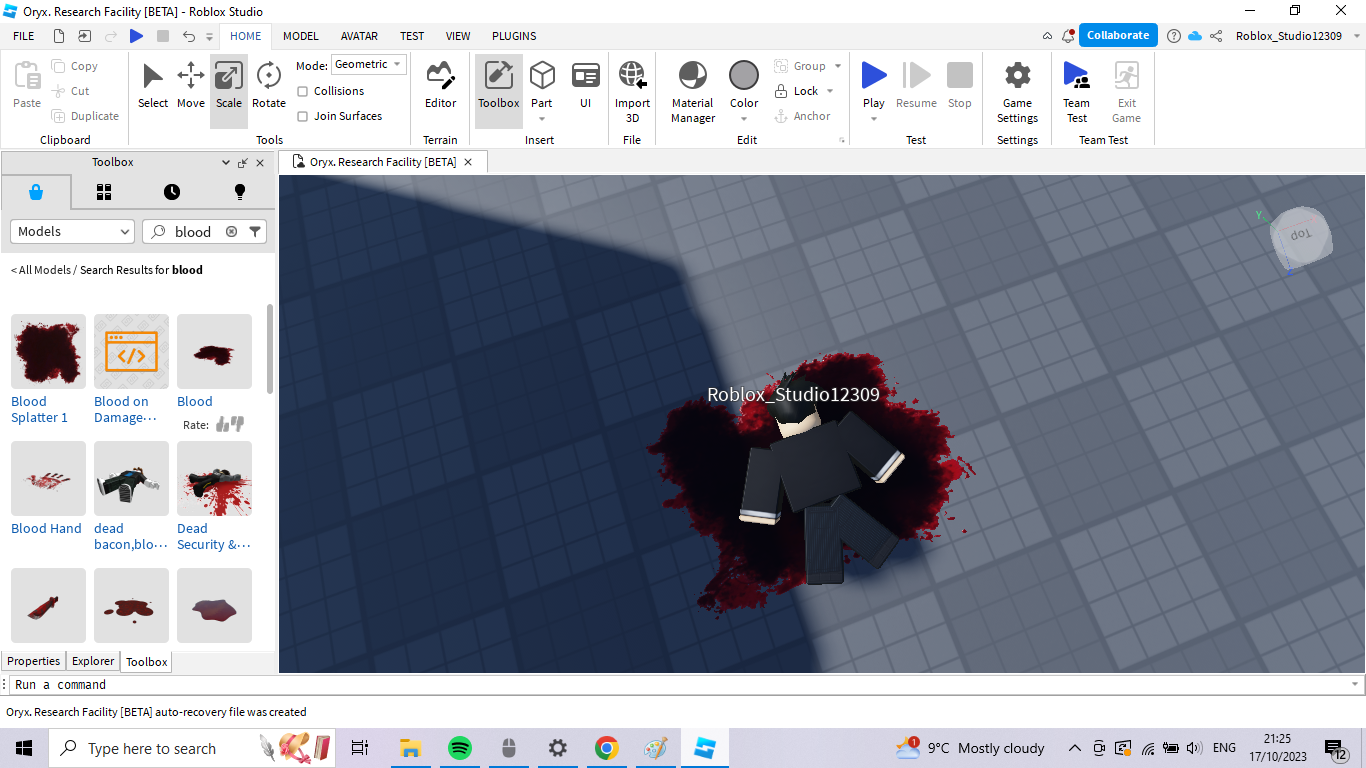The height and width of the screenshot is (768, 1366).
Task: Pick the Rotate tool
Action: coord(268,85)
